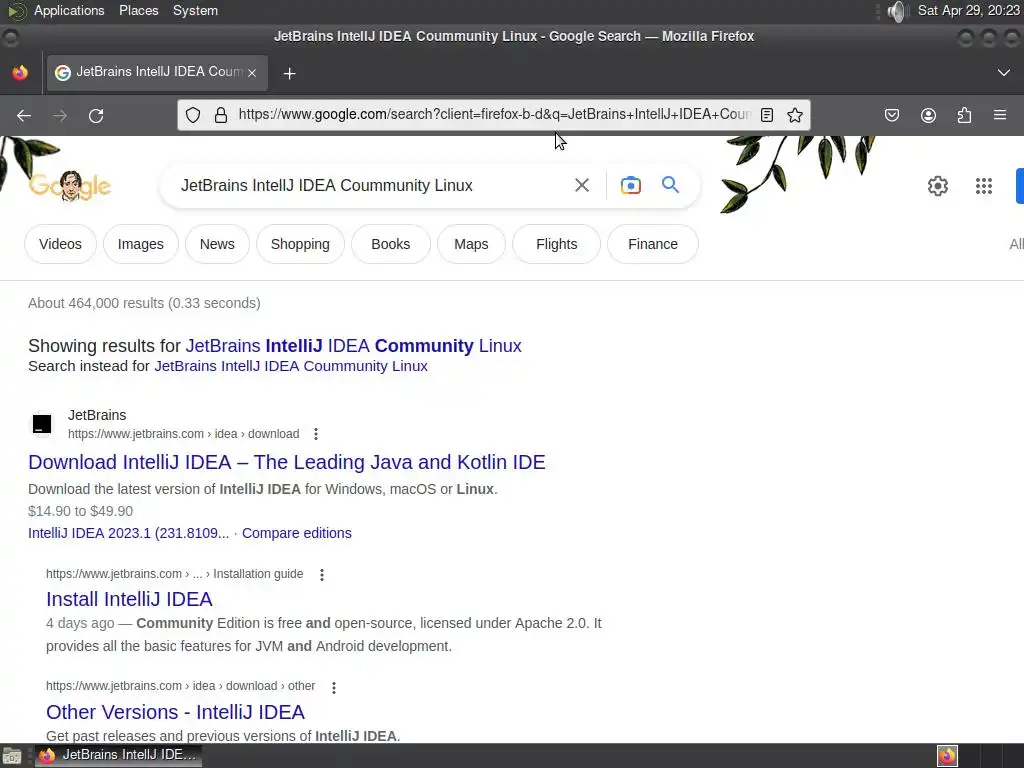1024x768 pixels.
Task: Open the tracking protection shield icon
Action: (x=193, y=115)
